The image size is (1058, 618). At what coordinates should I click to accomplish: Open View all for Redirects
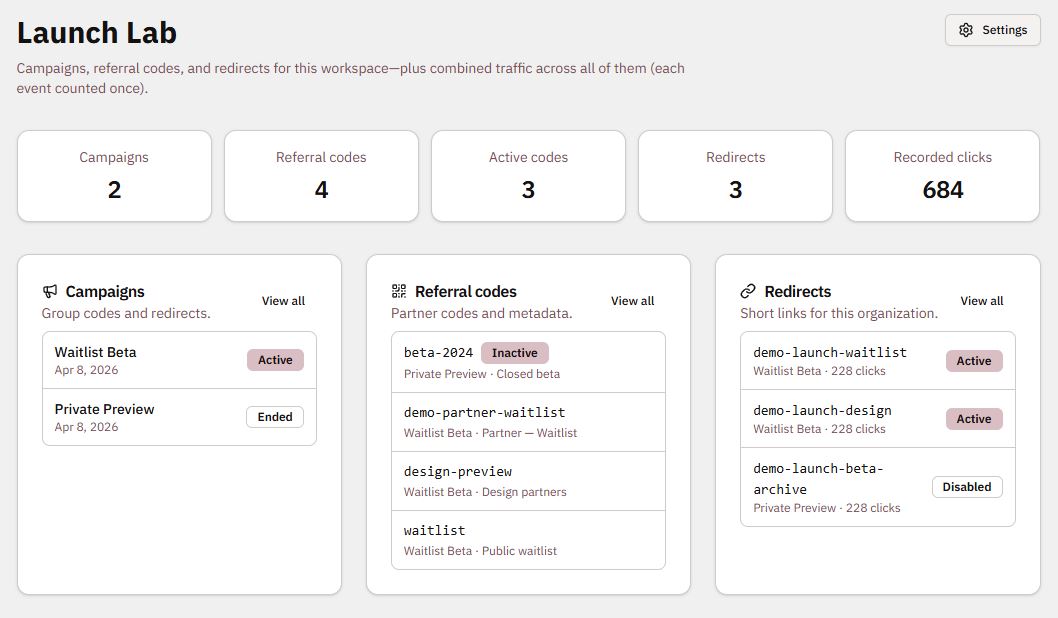click(981, 301)
